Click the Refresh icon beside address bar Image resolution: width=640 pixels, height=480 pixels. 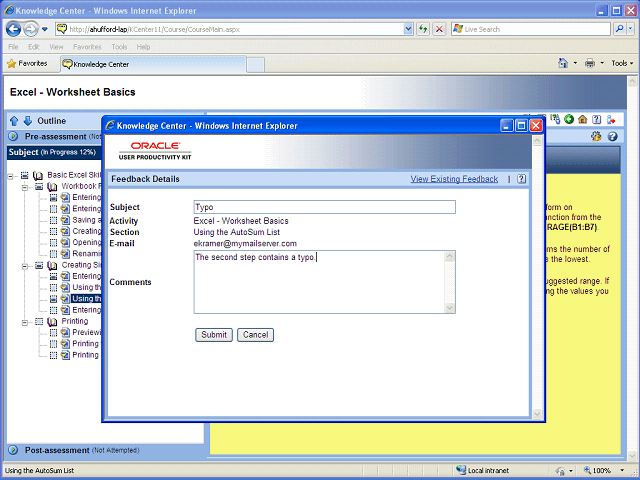(x=423, y=29)
